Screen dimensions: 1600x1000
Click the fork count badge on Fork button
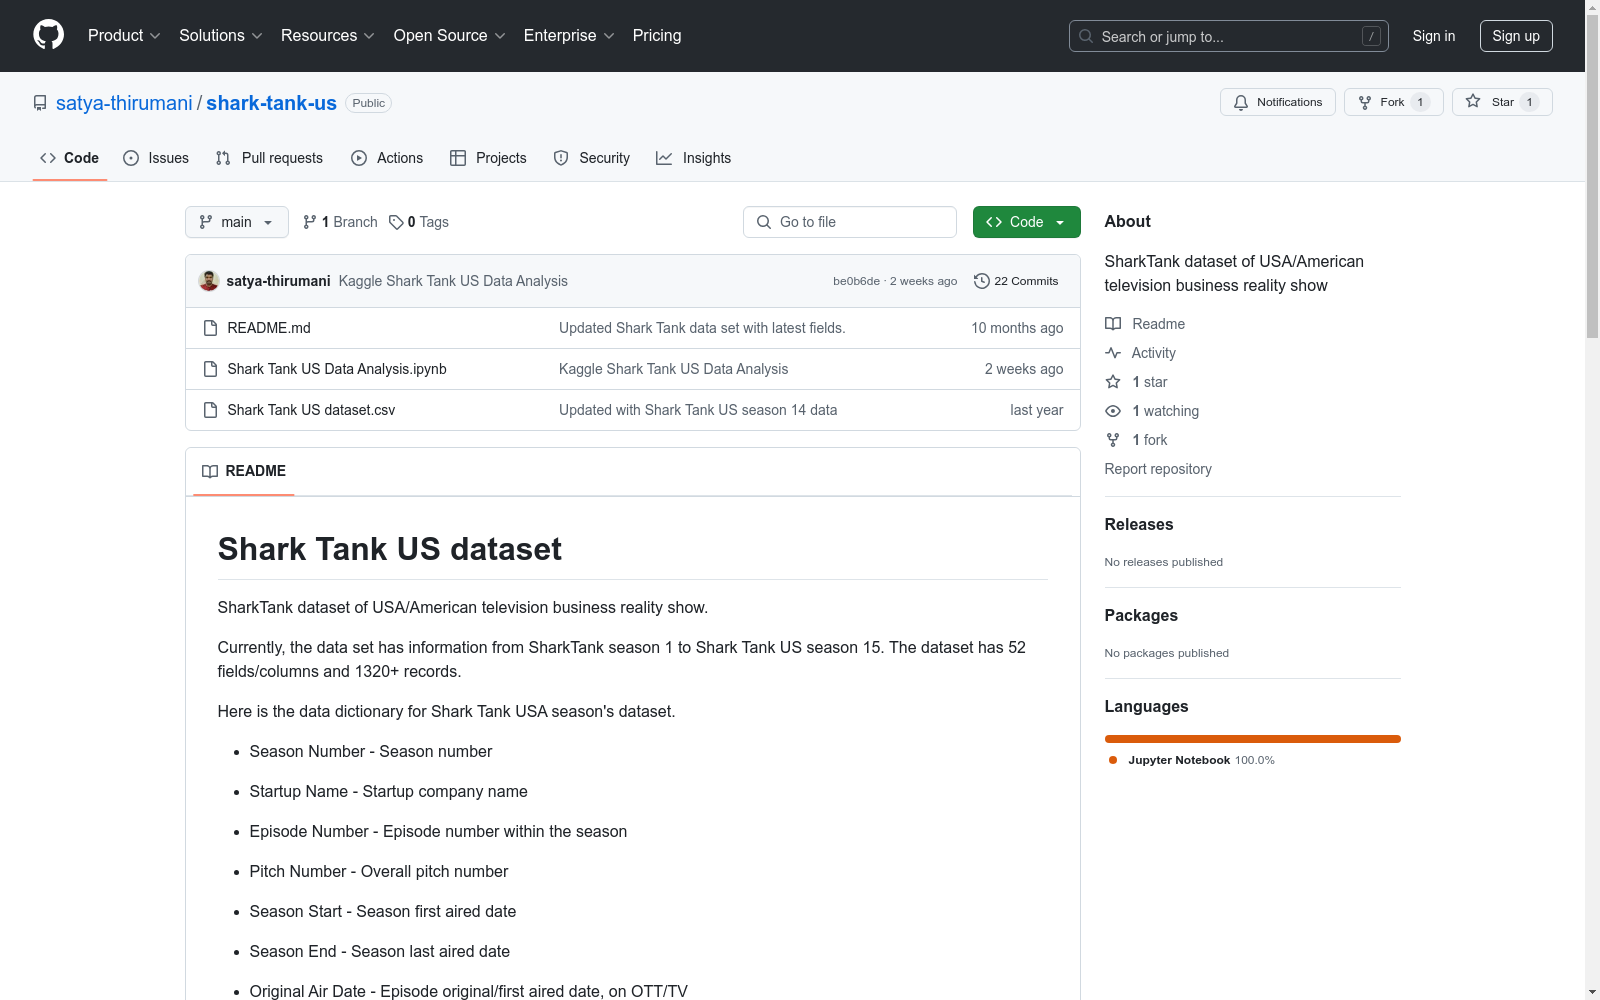tap(1420, 102)
